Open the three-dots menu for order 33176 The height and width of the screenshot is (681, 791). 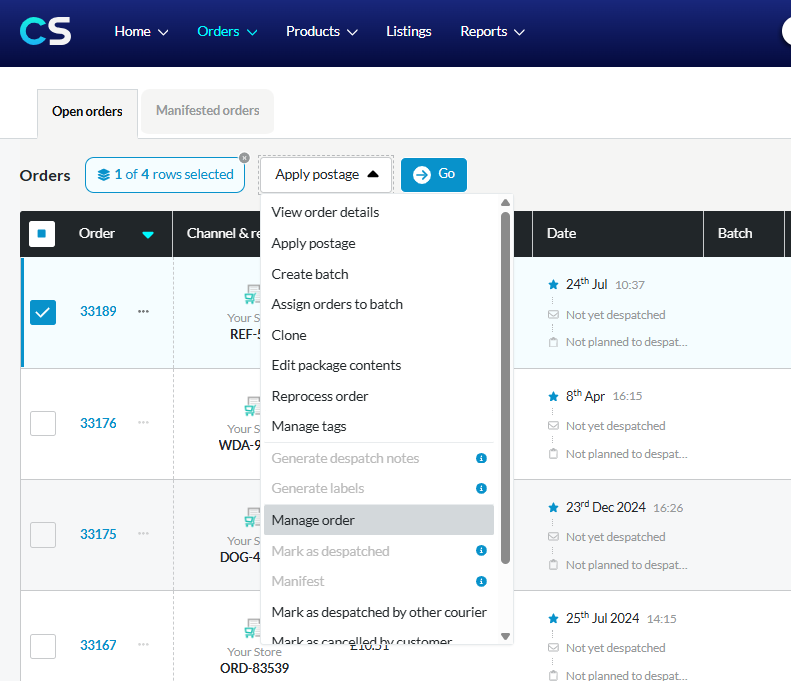click(143, 422)
